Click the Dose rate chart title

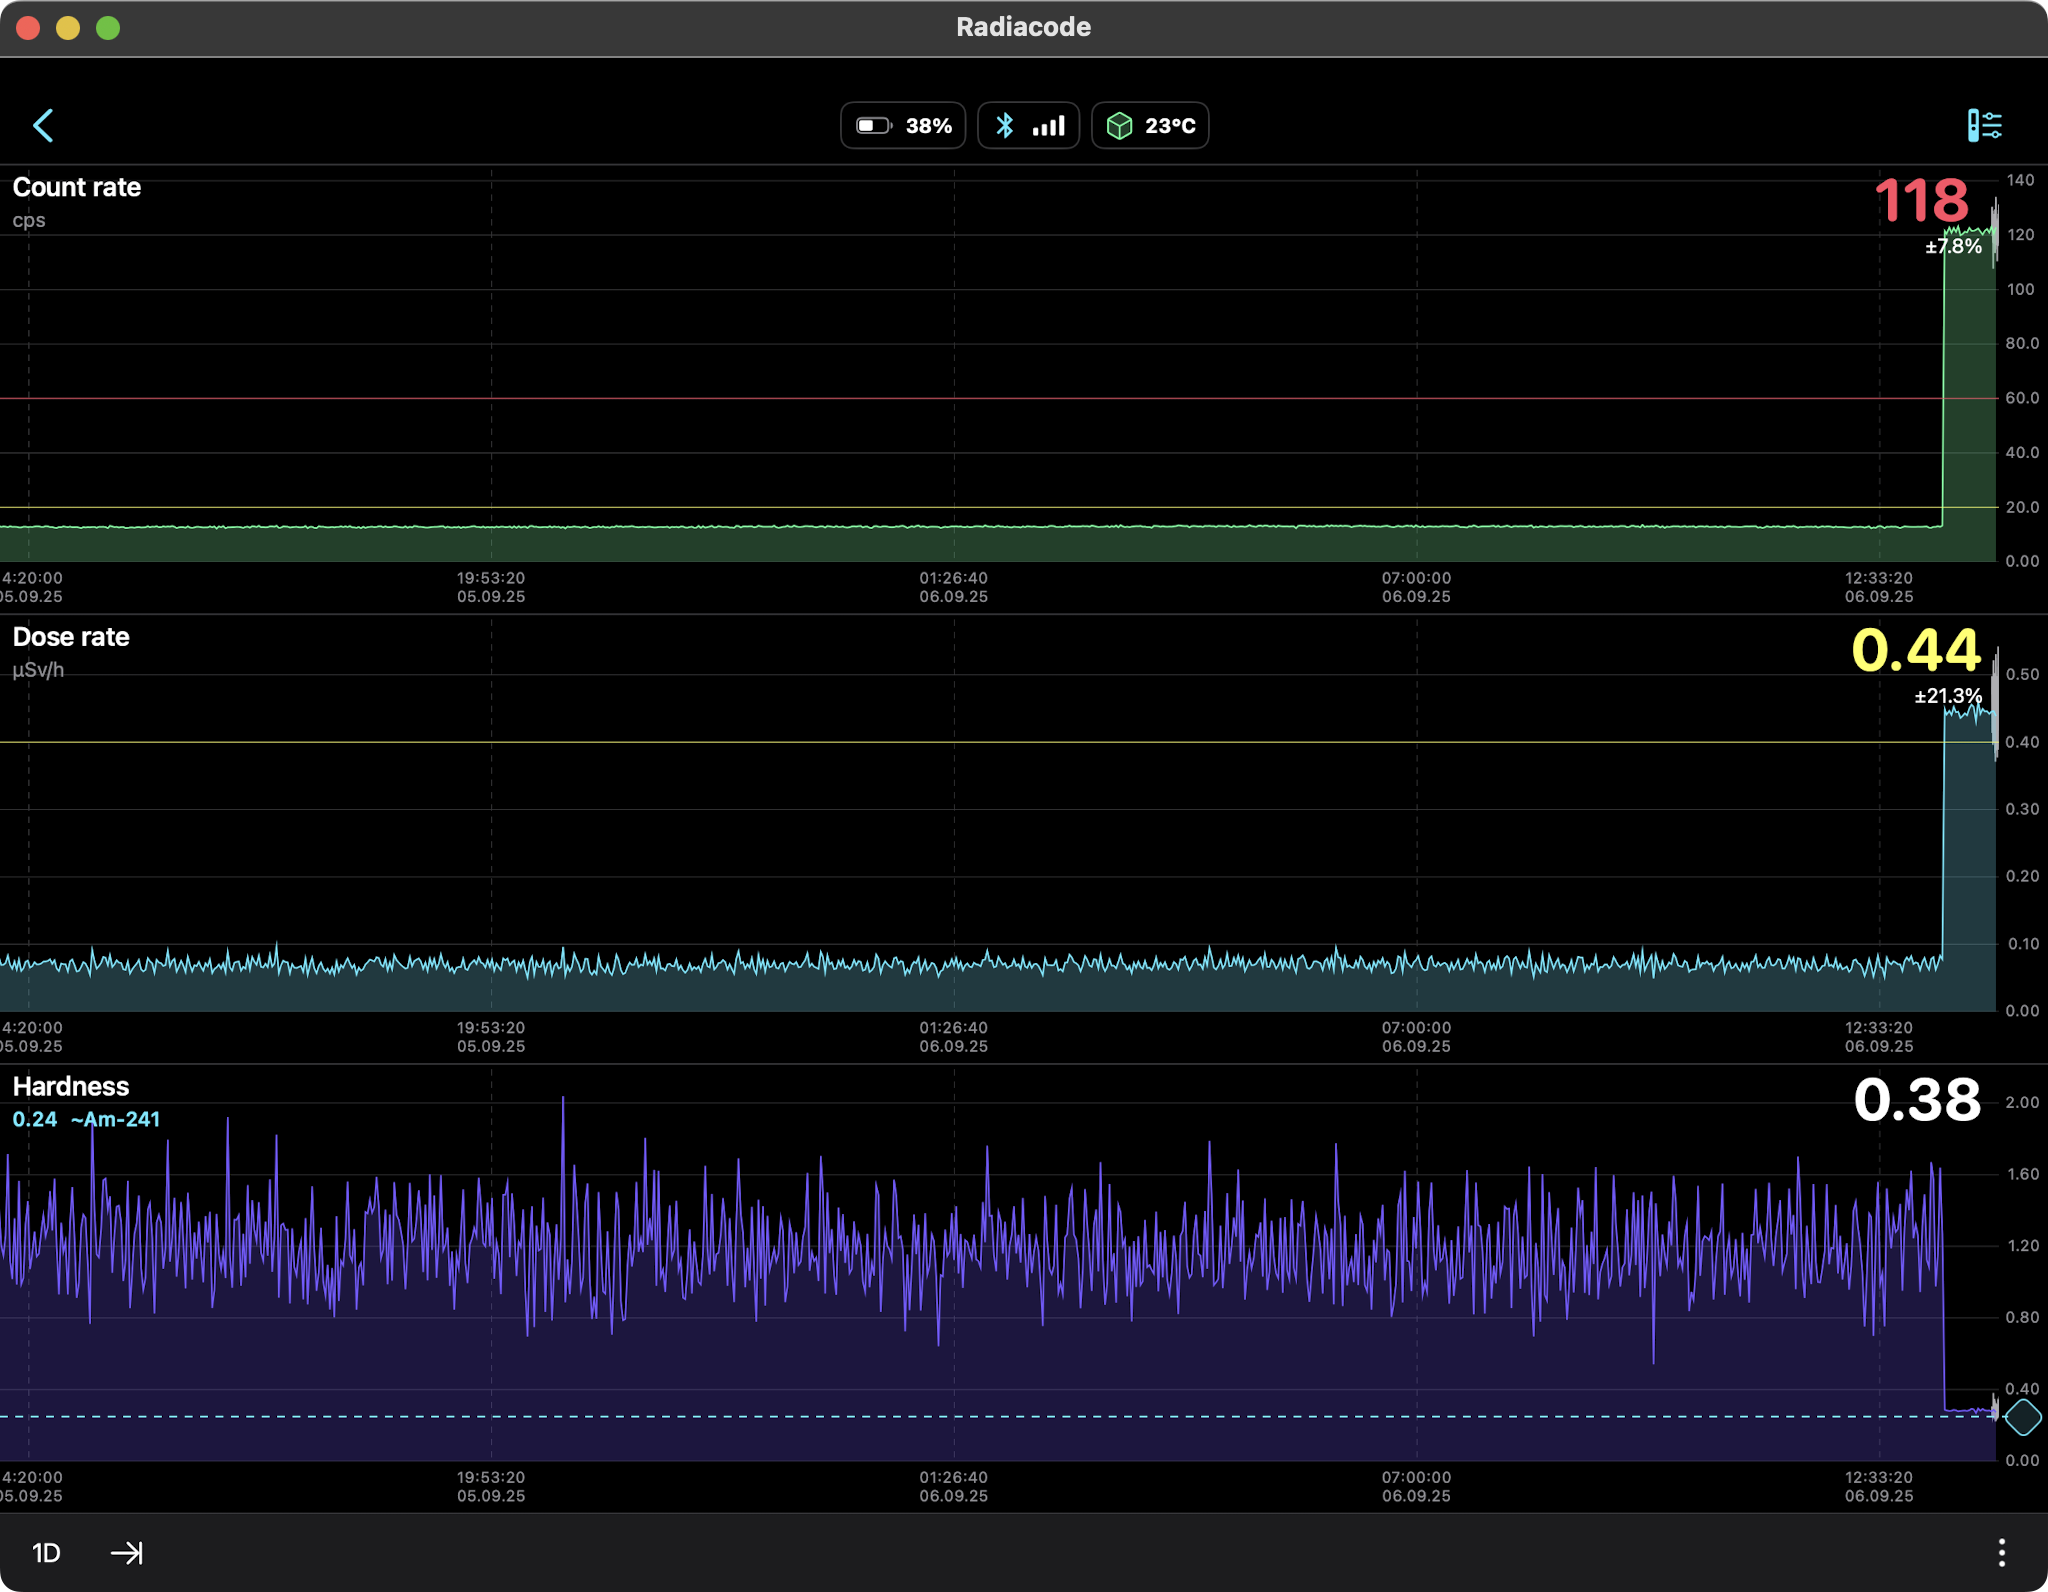pos(71,637)
